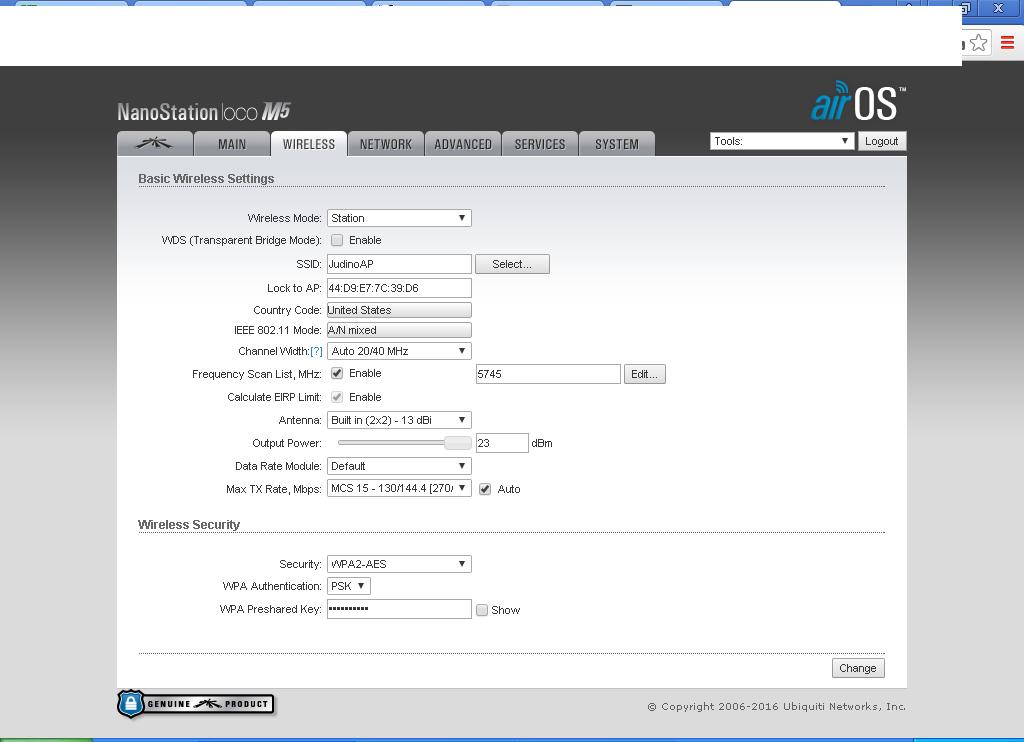Expand the Channel Width dropdown
This screenshot has height=742, width=1024.
pyautogui.click(x=399, y=351)
